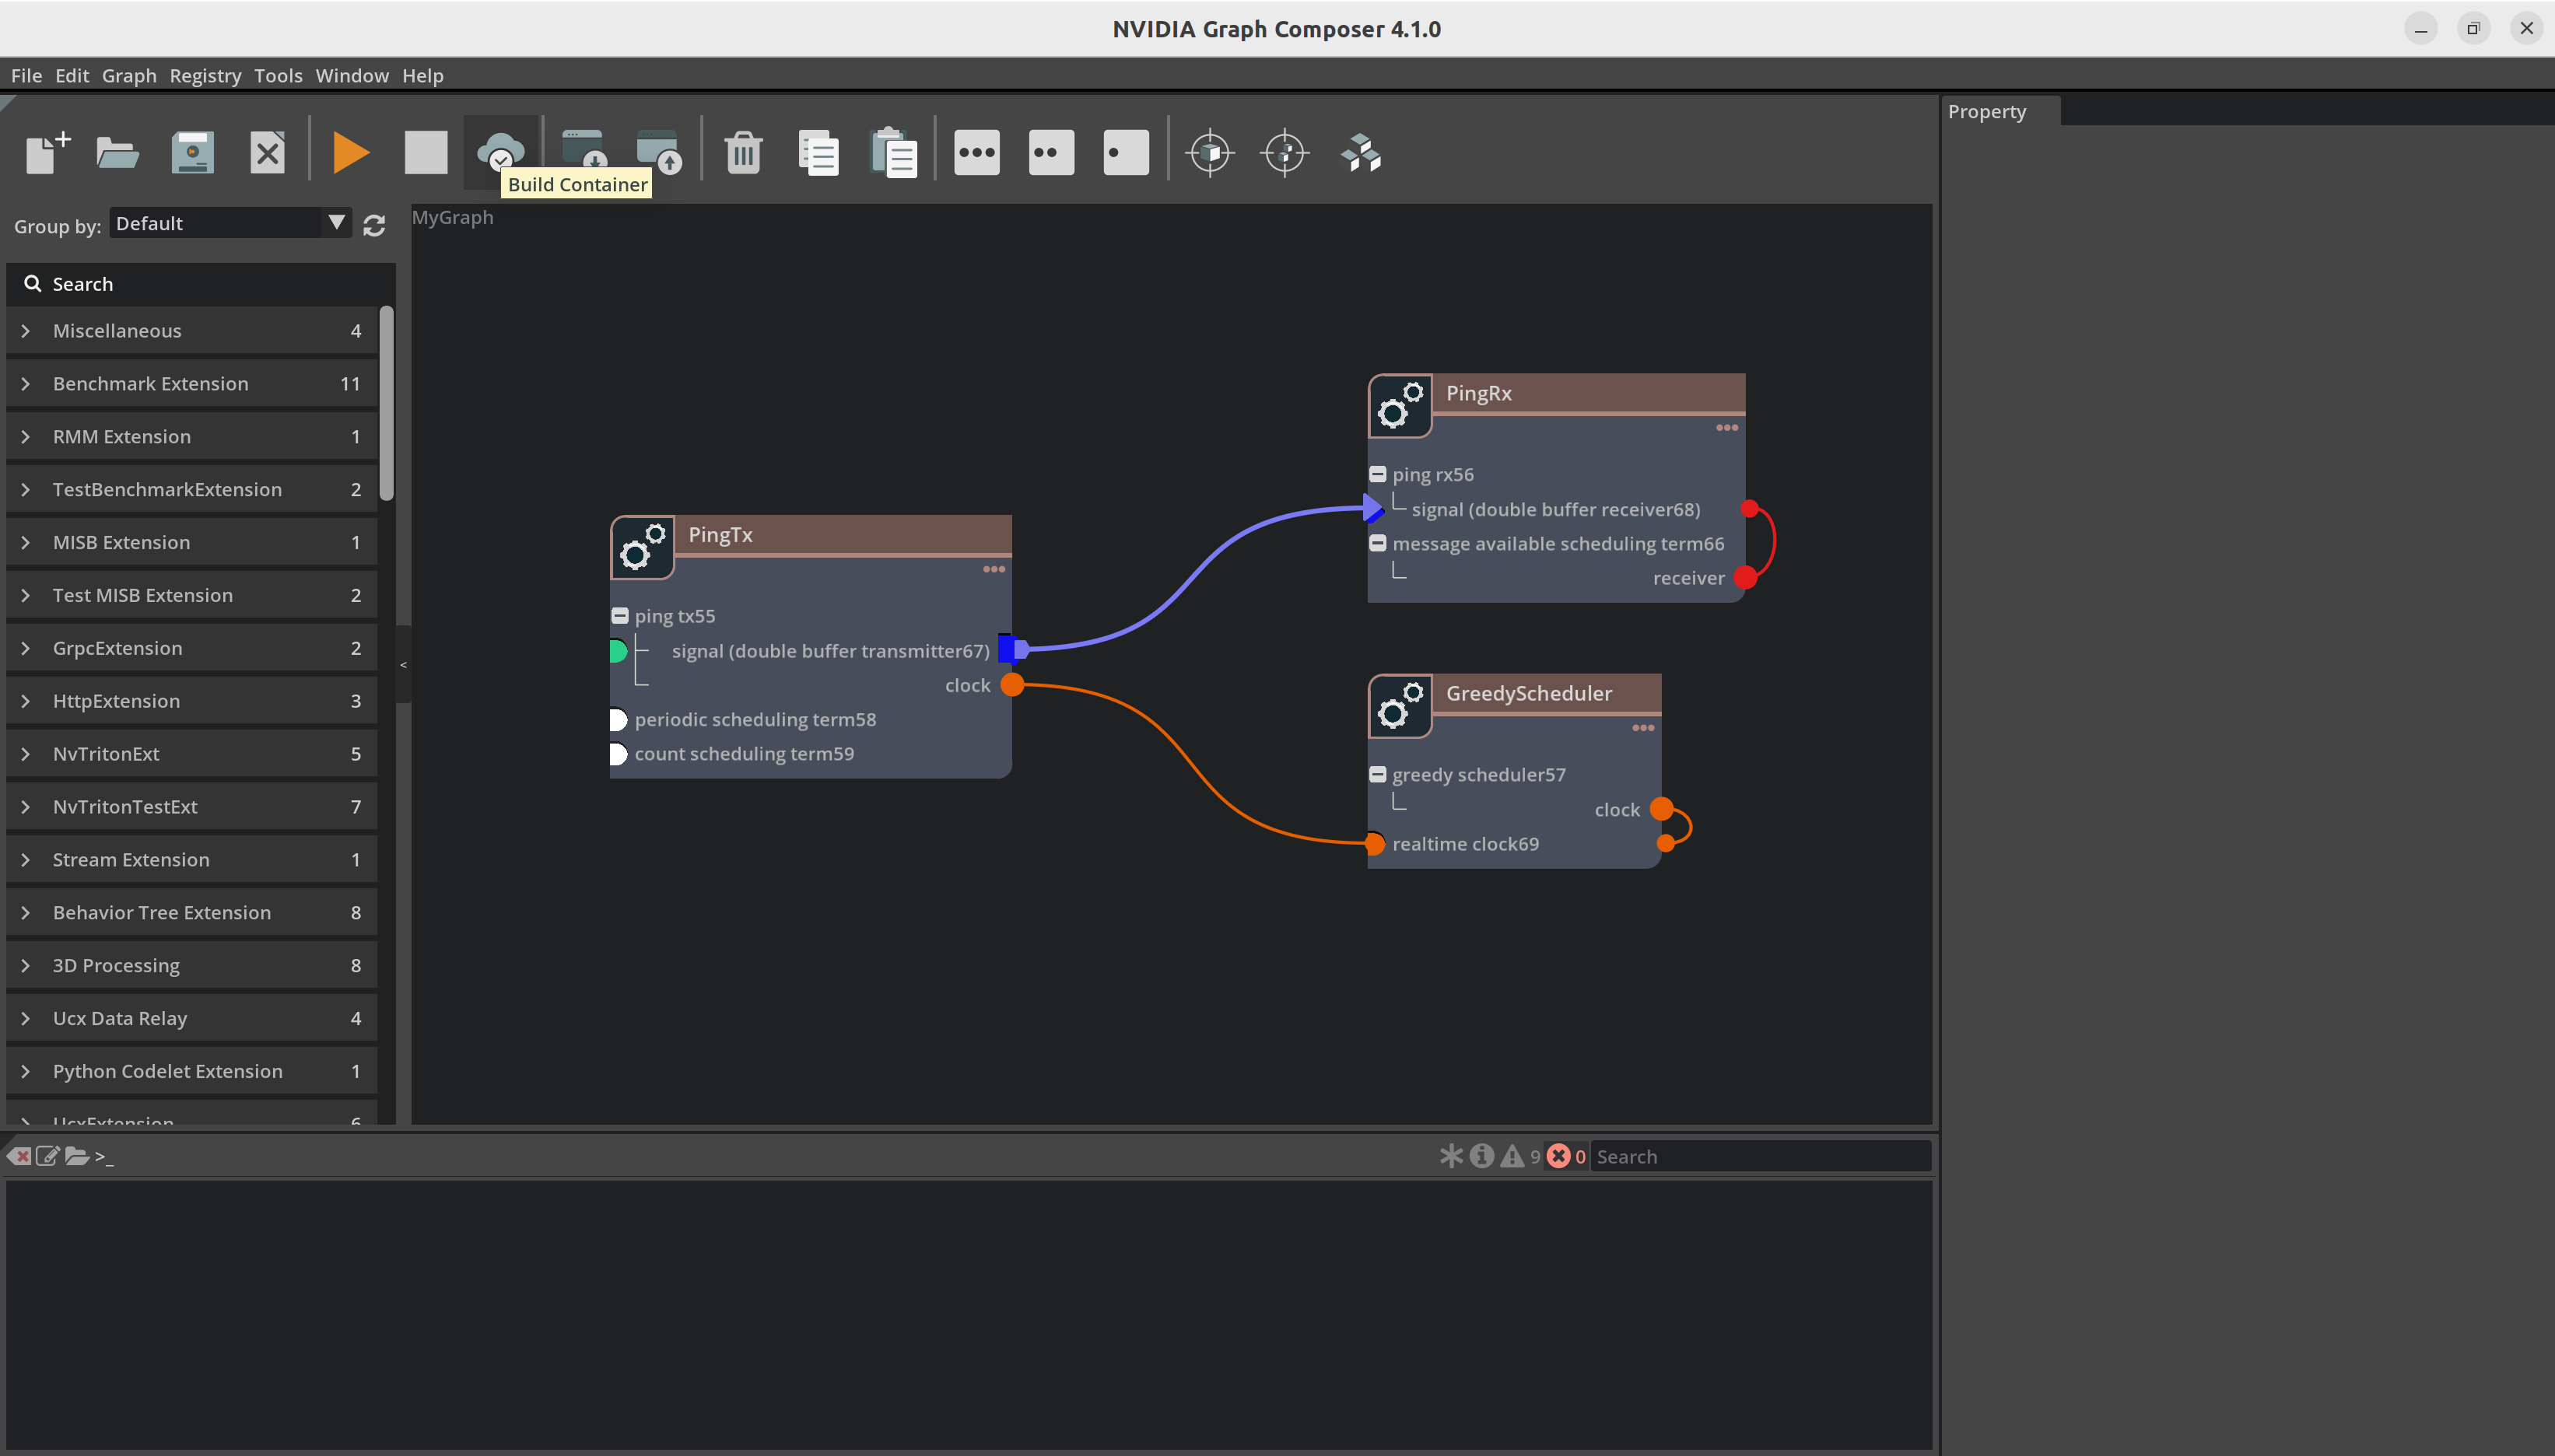The height and width of the screenshot is (1456, 2555).
Task: Collapse the ping tx55 component in PingTx
Action: (620, 616)
